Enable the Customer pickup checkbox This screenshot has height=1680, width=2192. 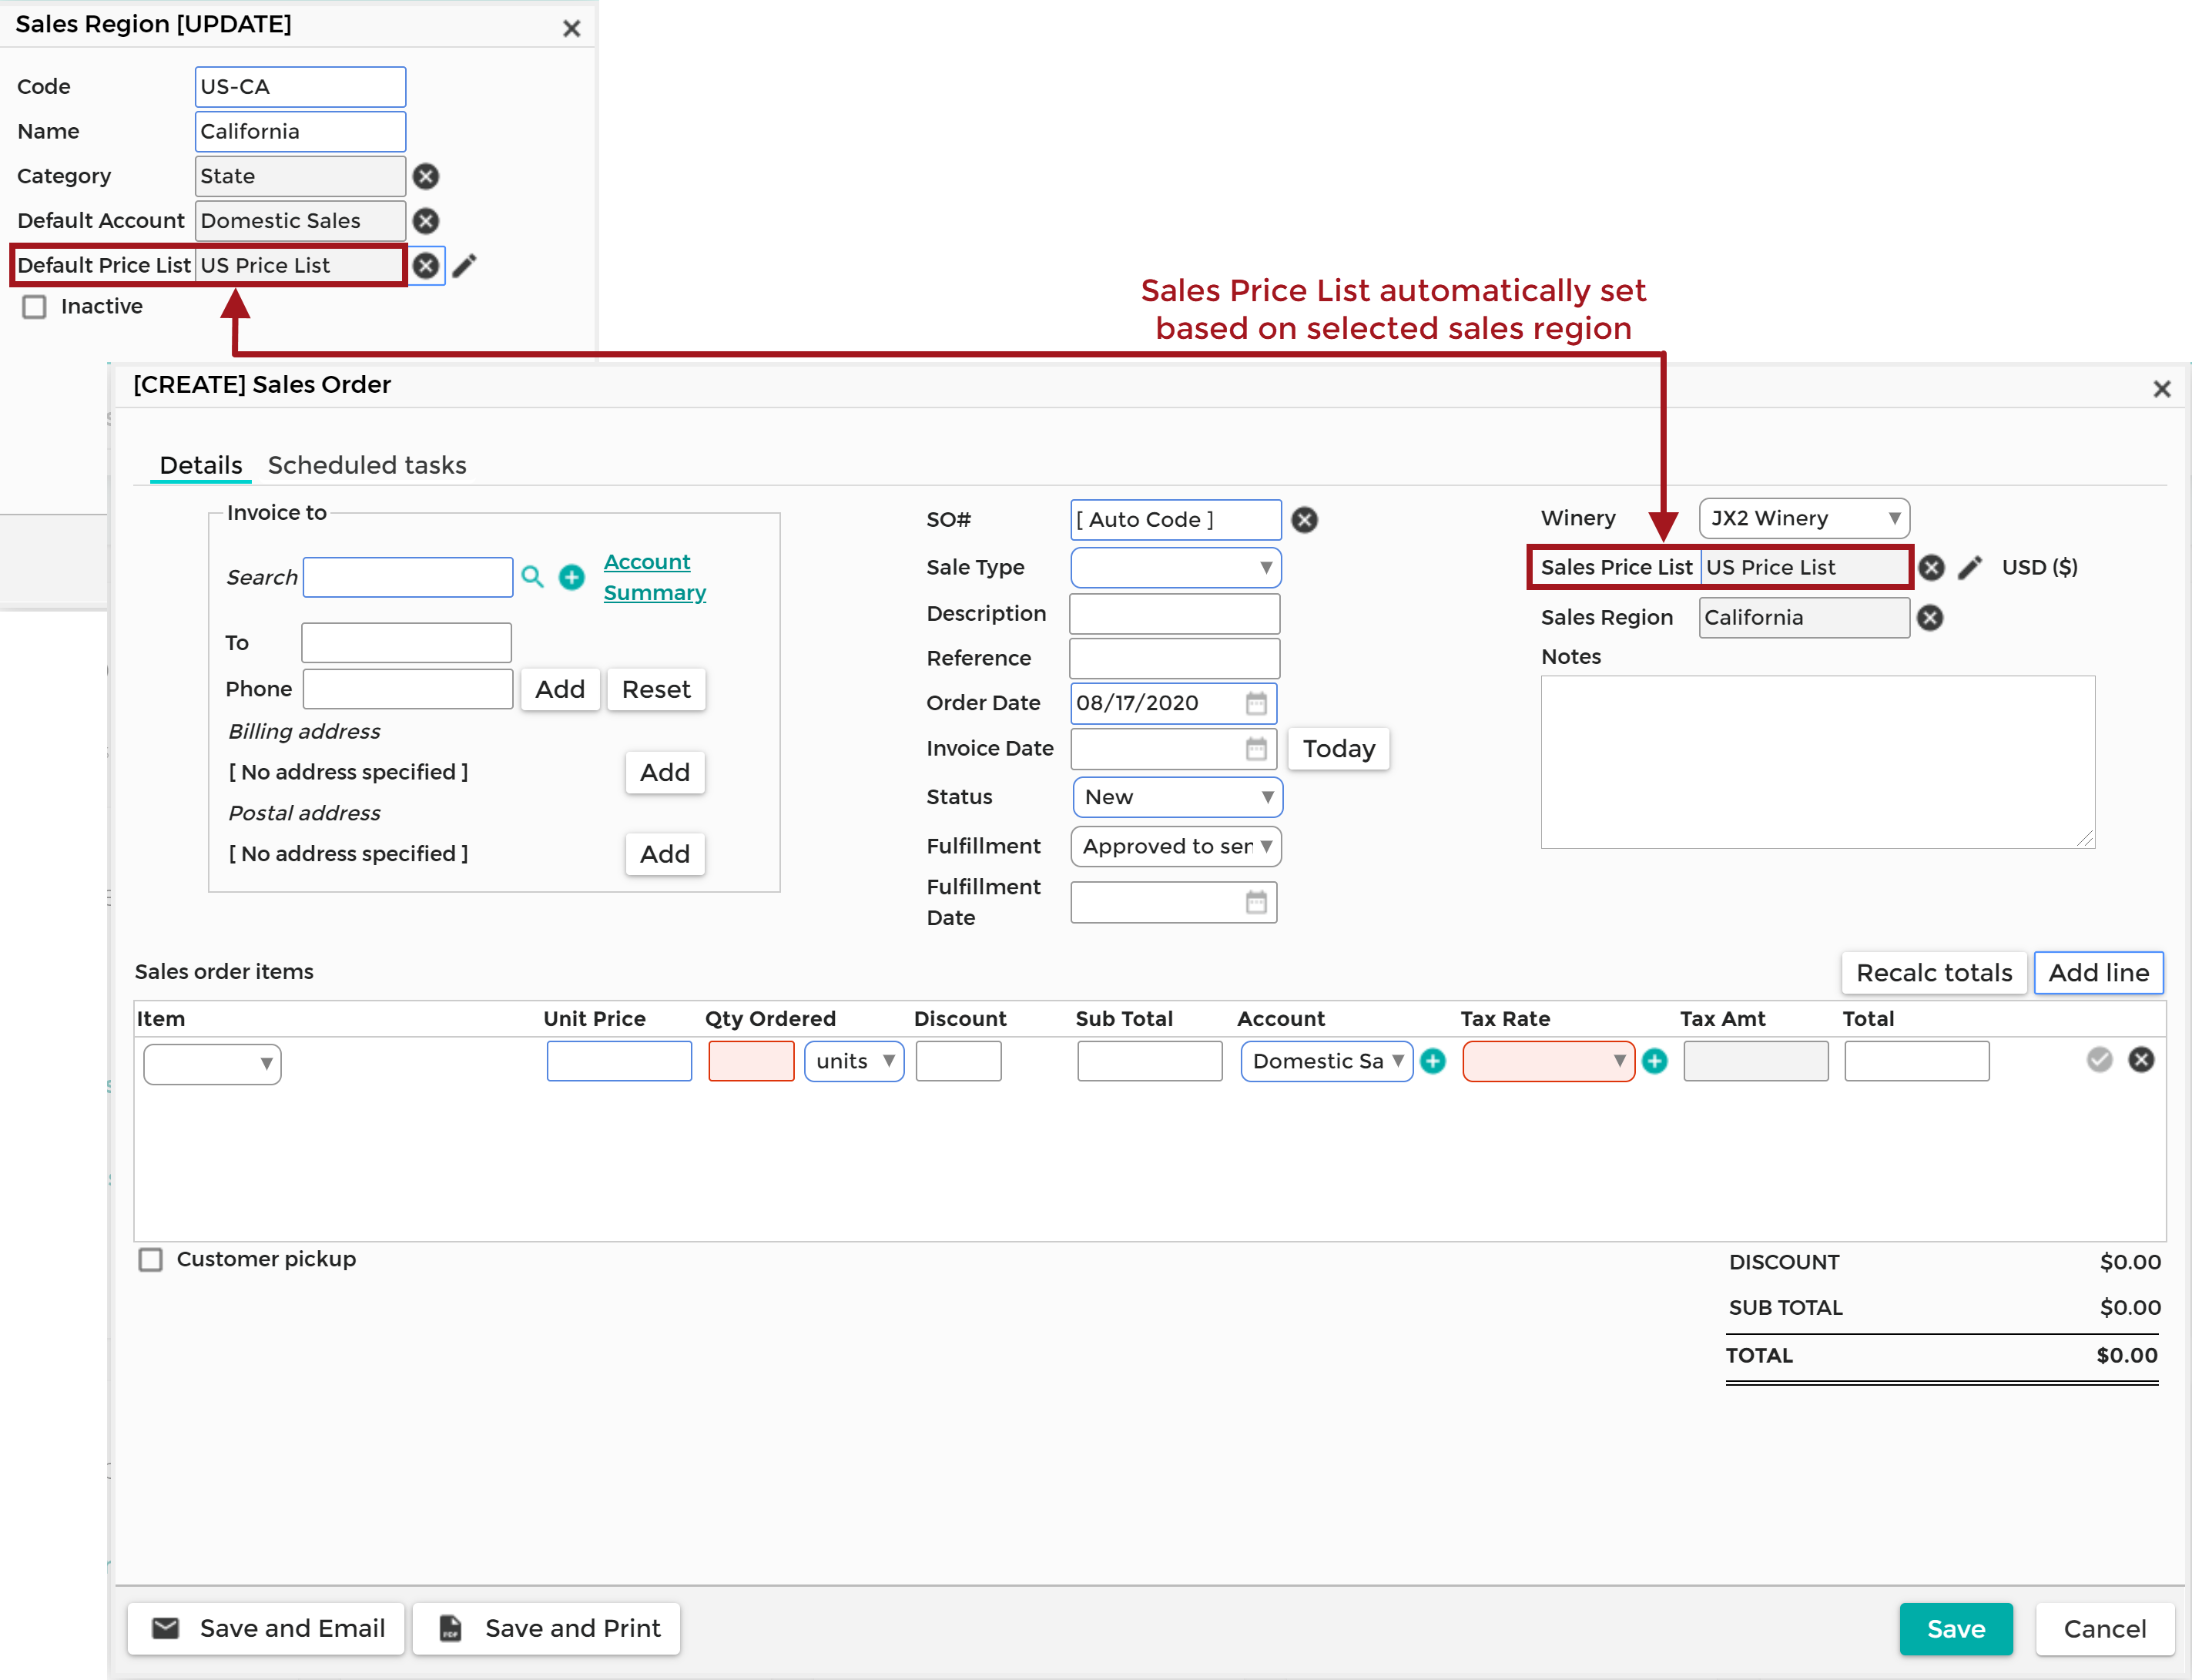tap(151, 1260)
